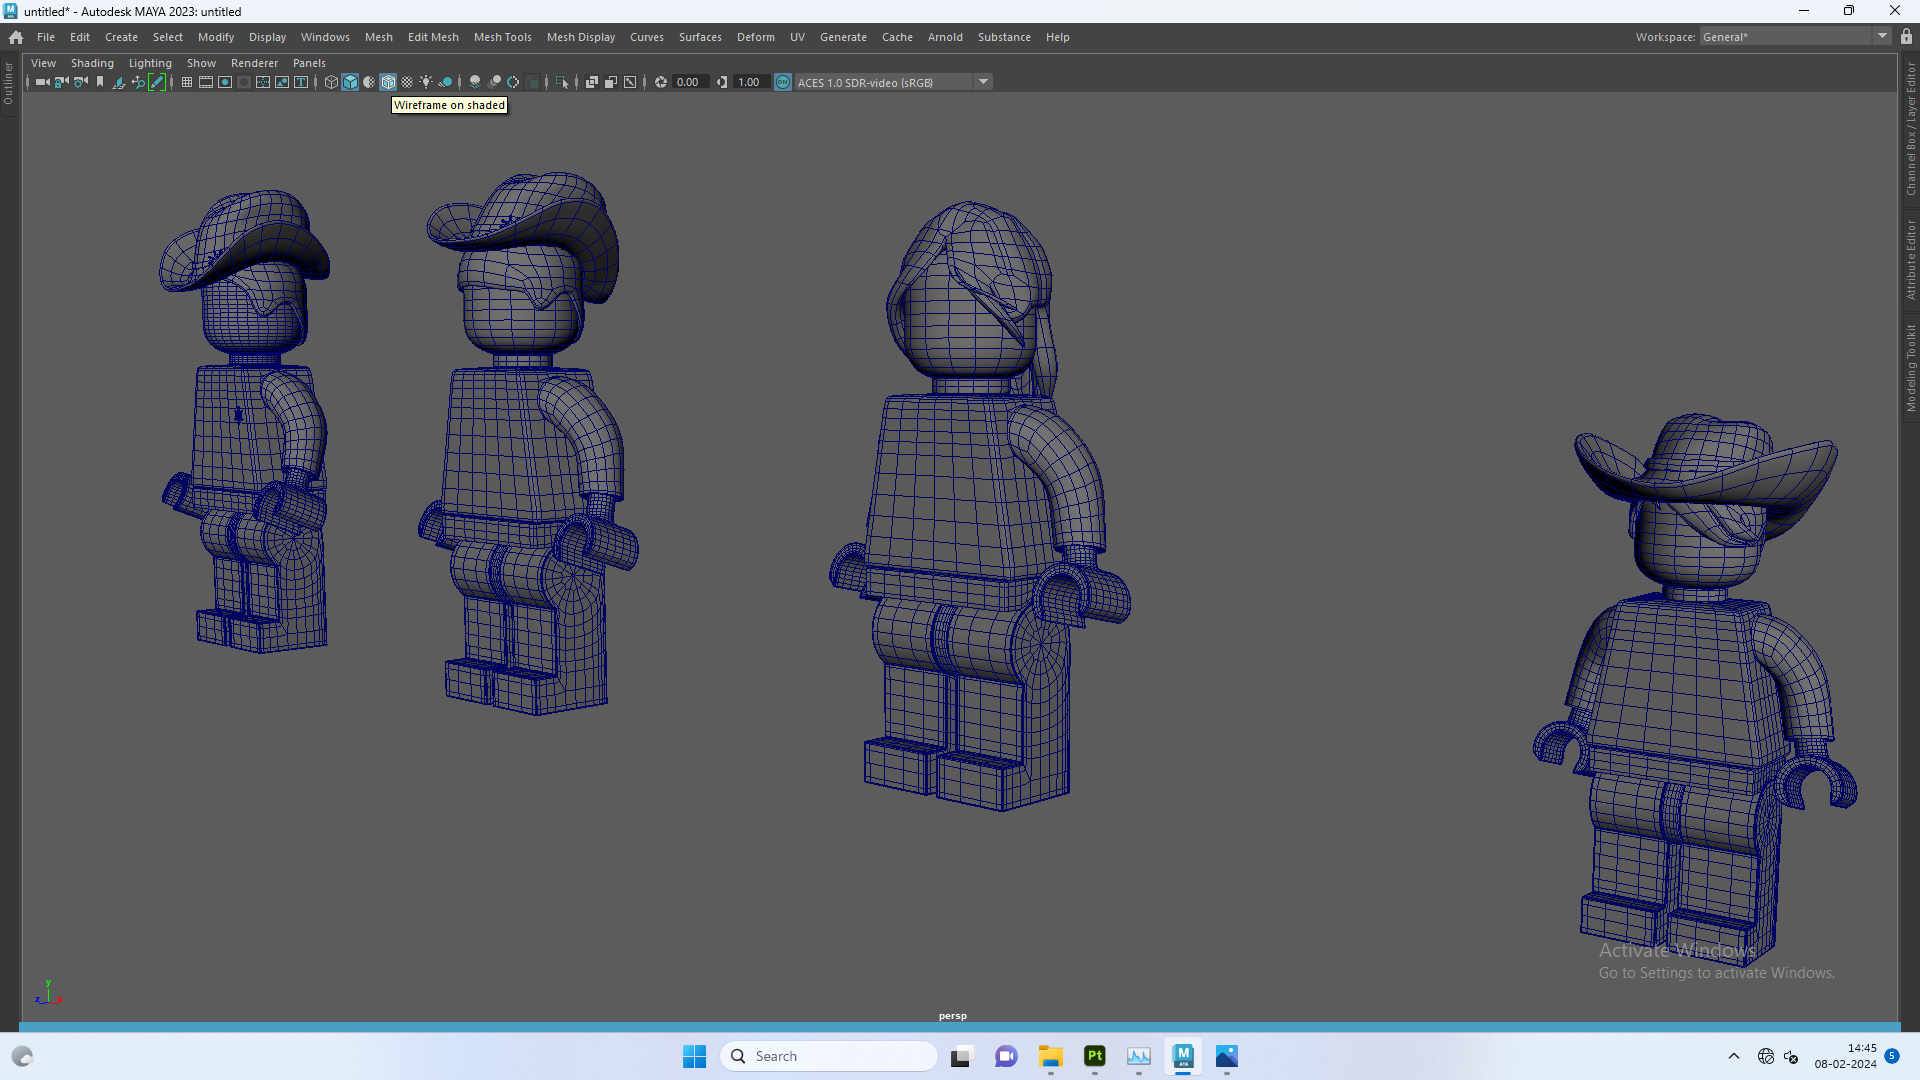Open File Explorer from taskbar
This screenshot has height=1080, width=1920.
pyautogui.click(x=1050, y=1056)
